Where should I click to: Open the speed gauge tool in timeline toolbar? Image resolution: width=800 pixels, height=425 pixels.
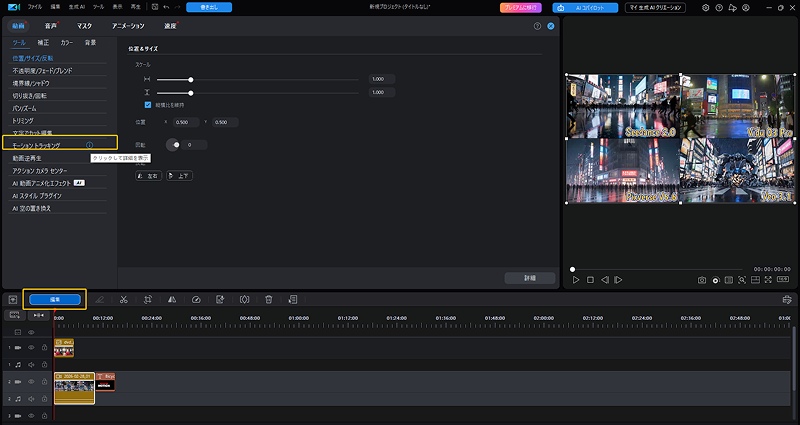tap(196, 299)
